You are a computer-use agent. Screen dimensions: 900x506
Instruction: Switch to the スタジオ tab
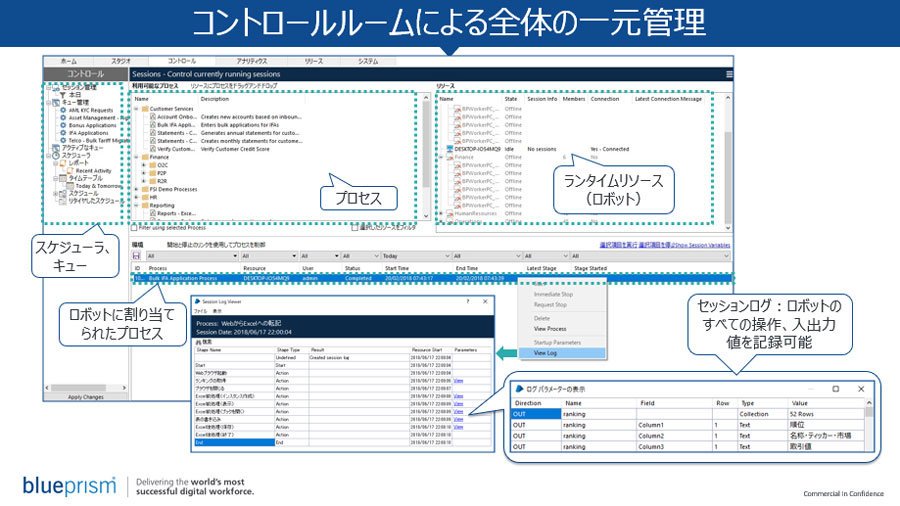121,61
